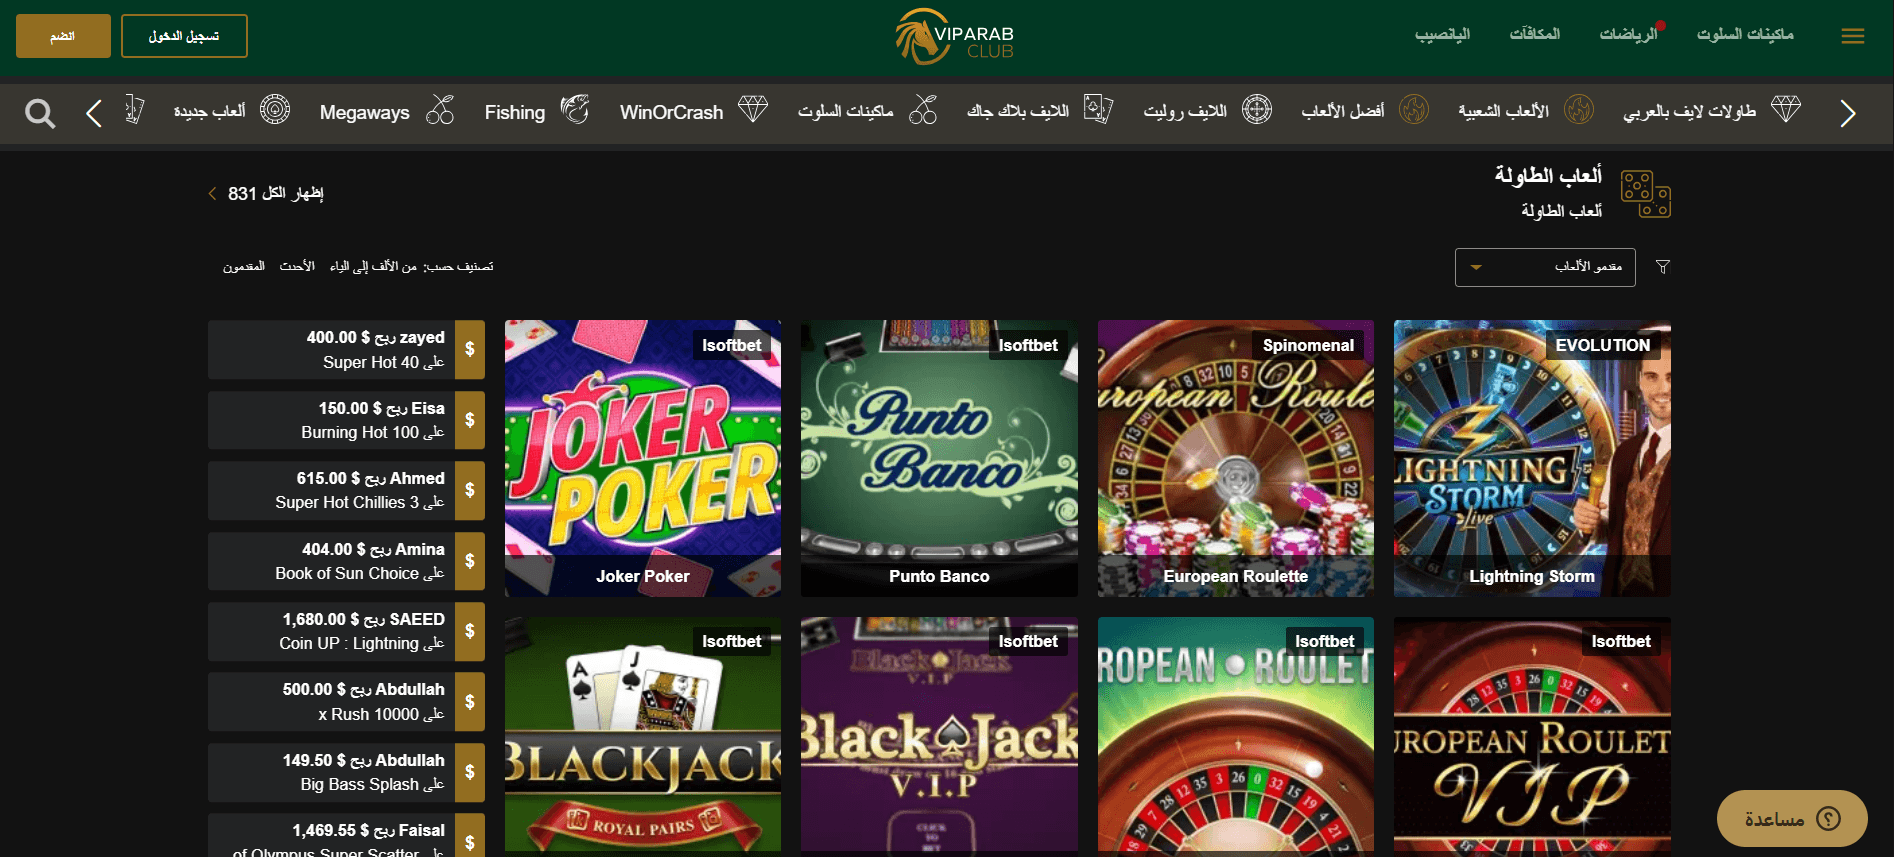Click the live roulette wheel icon
The height and width of the screenshot is (857, 1894).
(x=1257, y=109)
